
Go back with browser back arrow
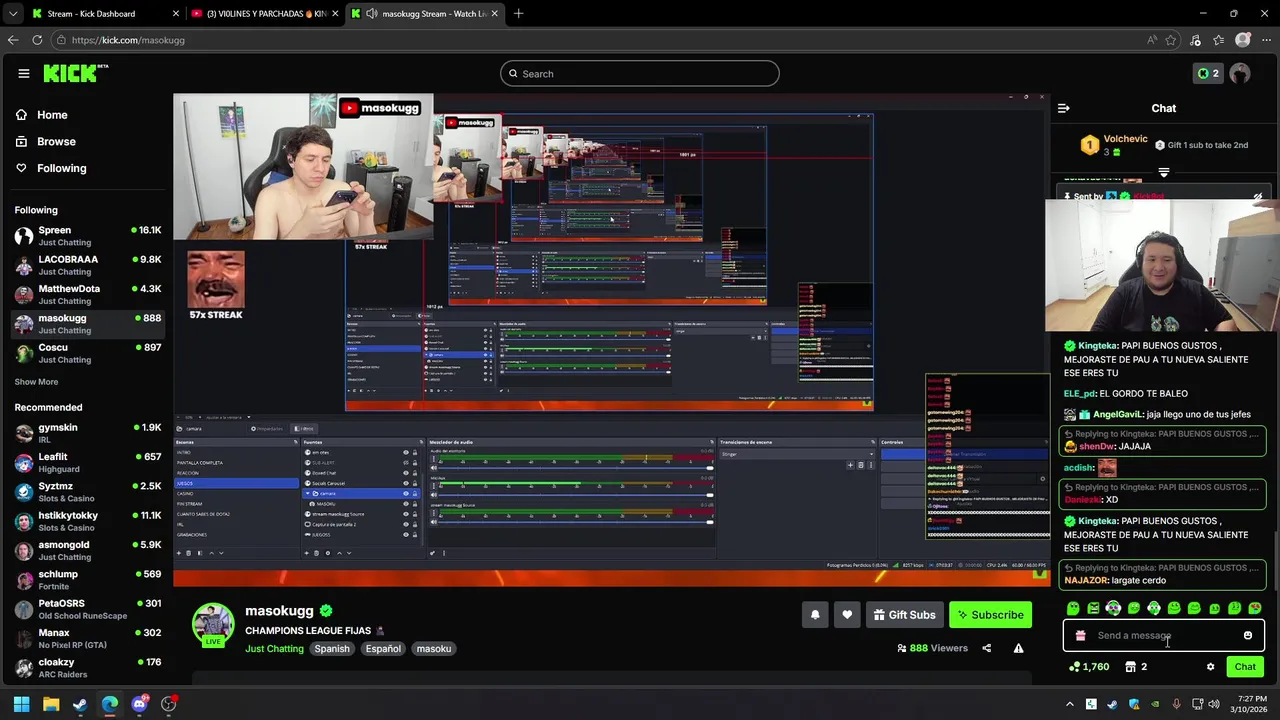[x=13, y=40]
